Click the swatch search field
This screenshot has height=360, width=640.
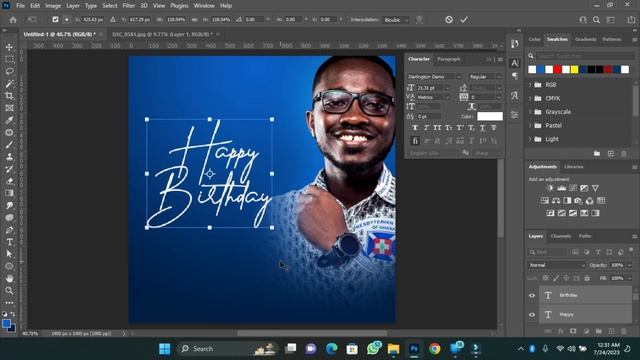(585, 56)
